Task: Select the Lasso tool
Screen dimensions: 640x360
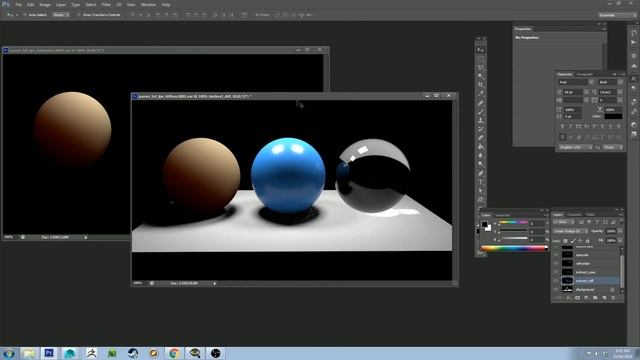Action: click(x=481, y=67)
